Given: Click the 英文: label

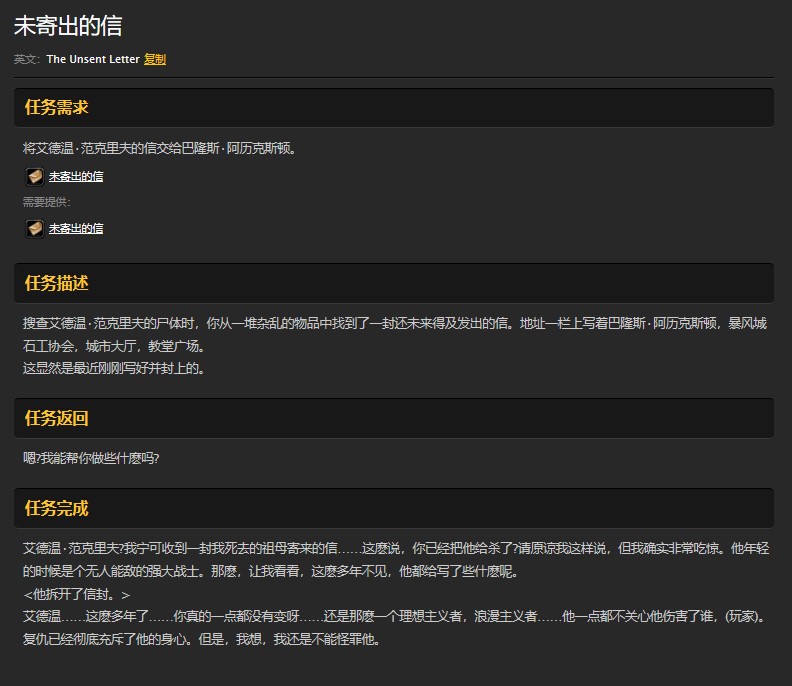Looking at the screenshot, I should (27, 59).
